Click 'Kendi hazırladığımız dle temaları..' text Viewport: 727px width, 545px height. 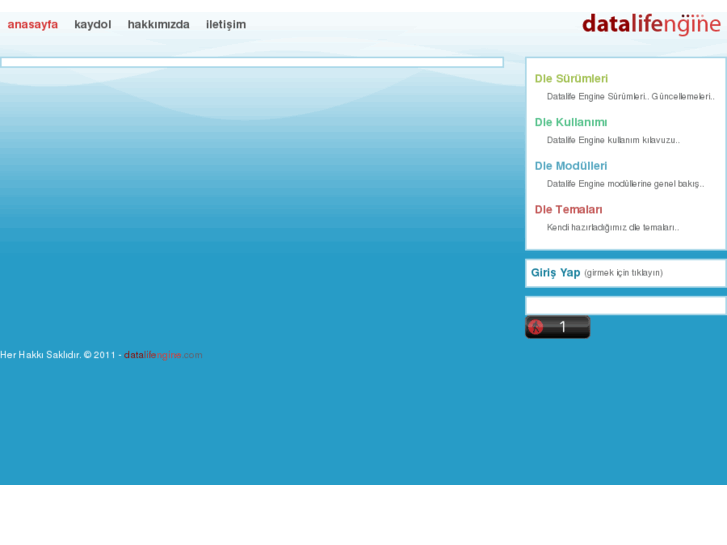(x=612, y=227)
